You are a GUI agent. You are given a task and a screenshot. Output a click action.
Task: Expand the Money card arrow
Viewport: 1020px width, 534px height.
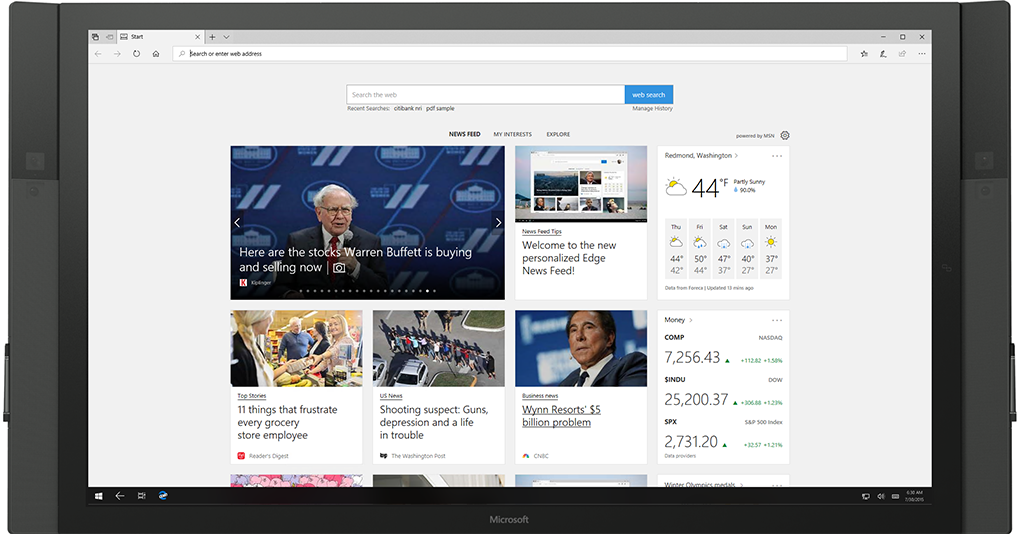[x=691, y=320]
